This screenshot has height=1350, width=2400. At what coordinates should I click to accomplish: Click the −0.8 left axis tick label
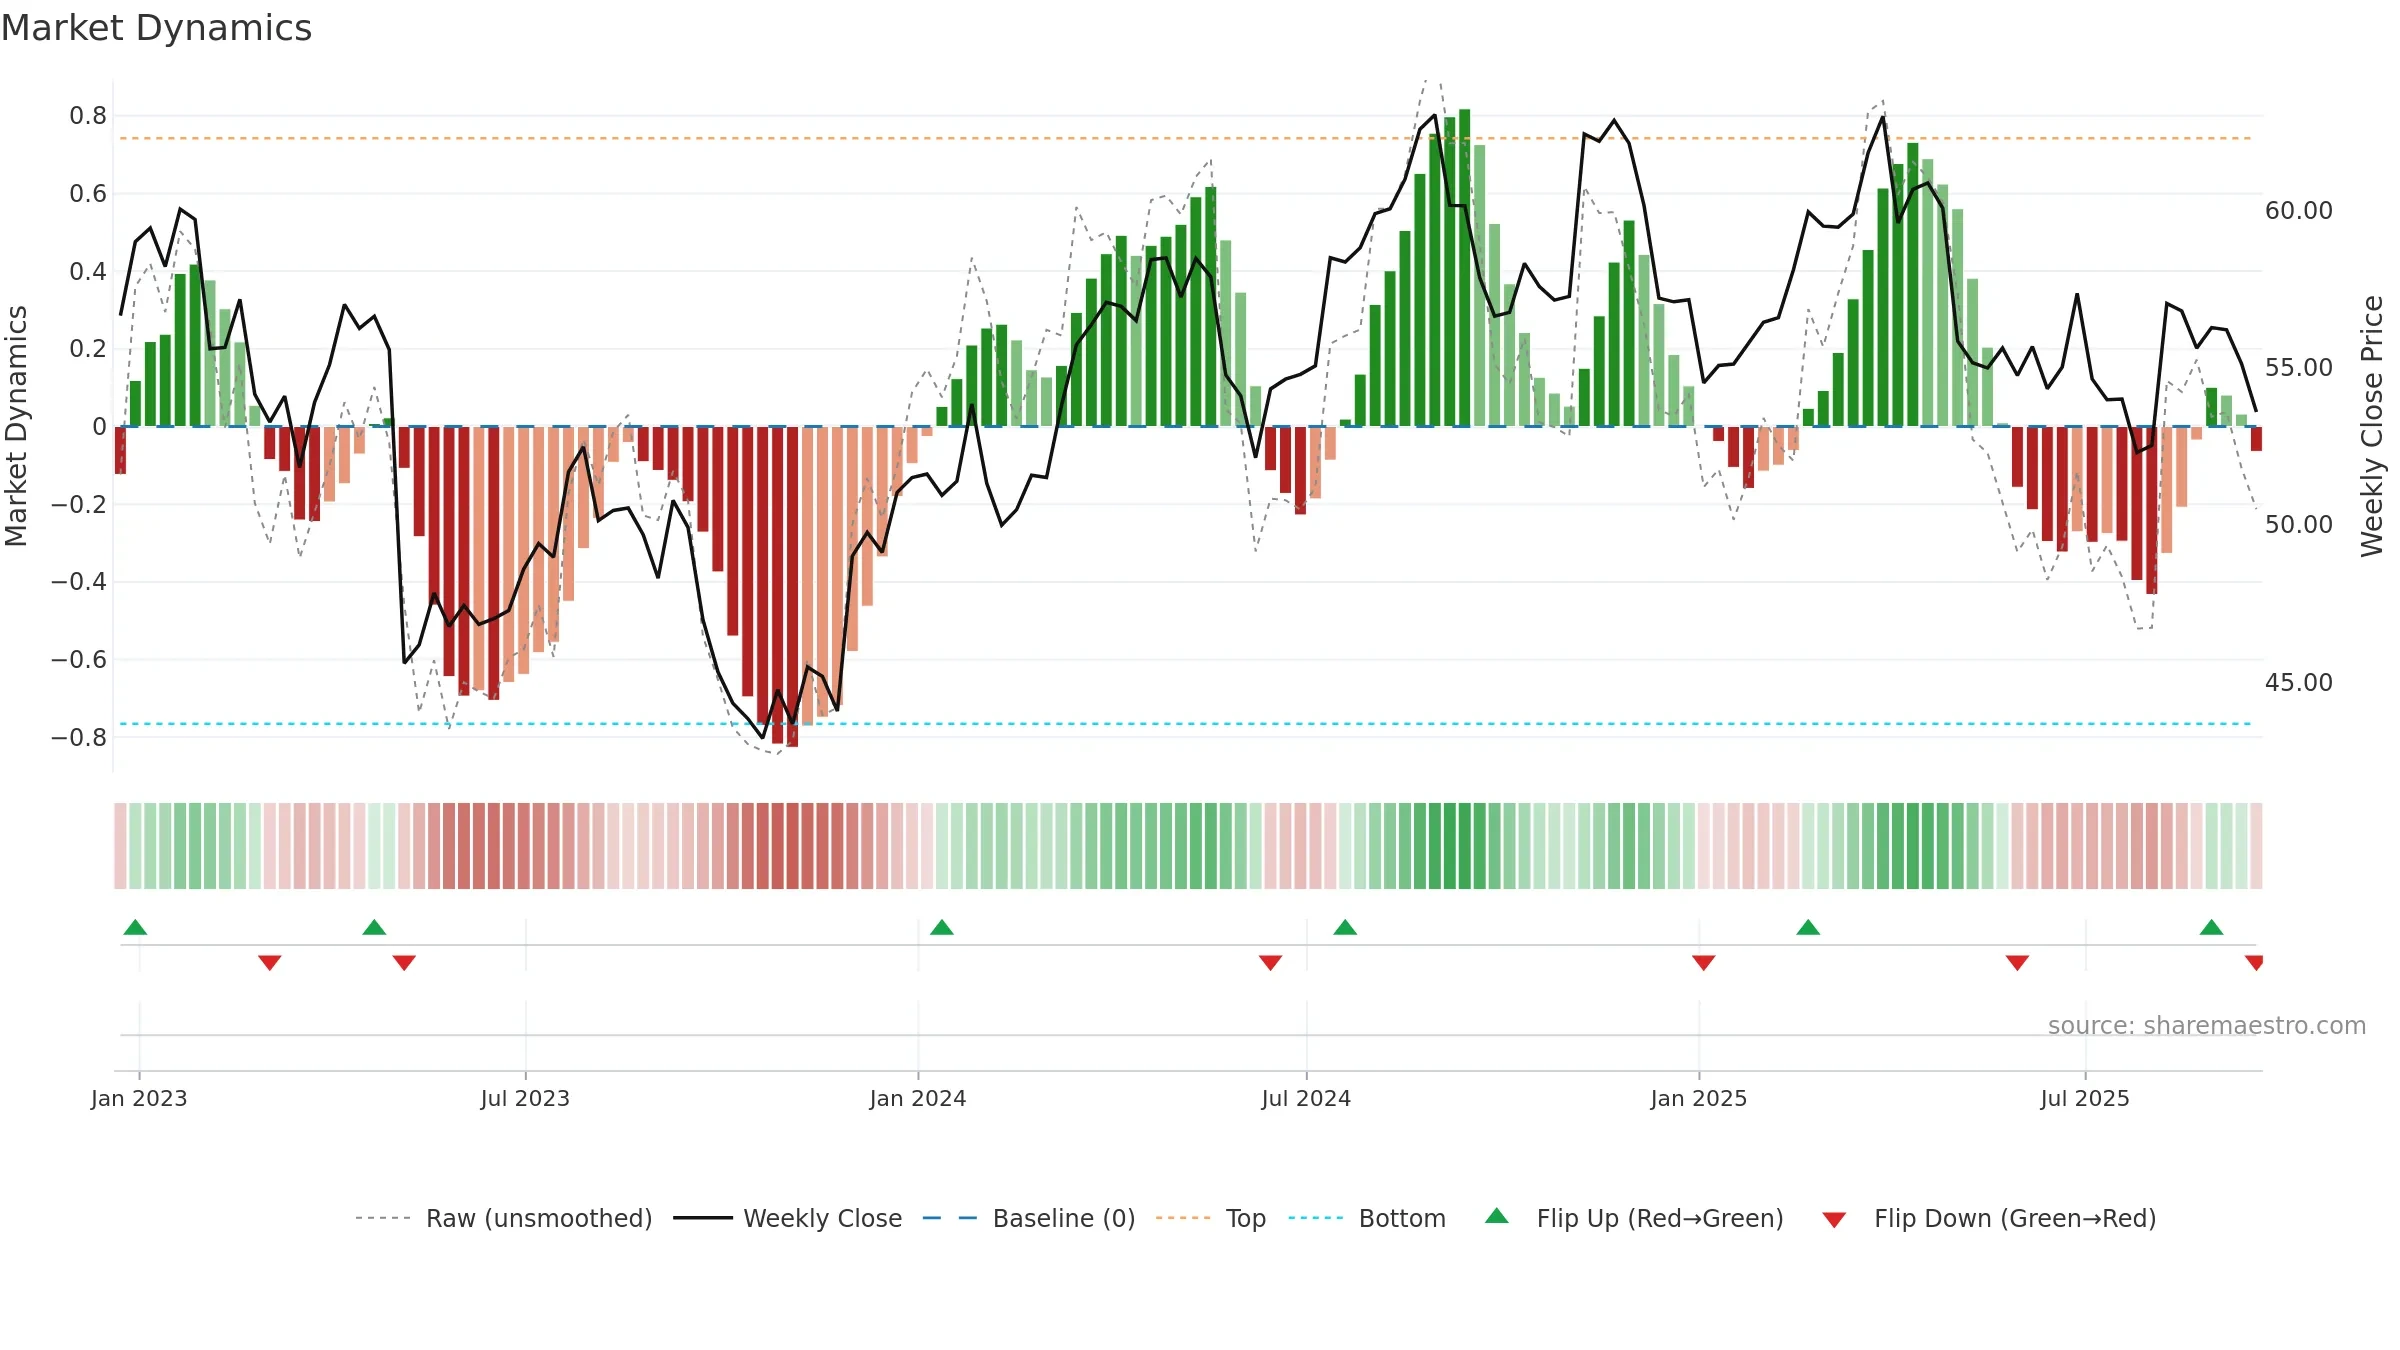[79, 738]
